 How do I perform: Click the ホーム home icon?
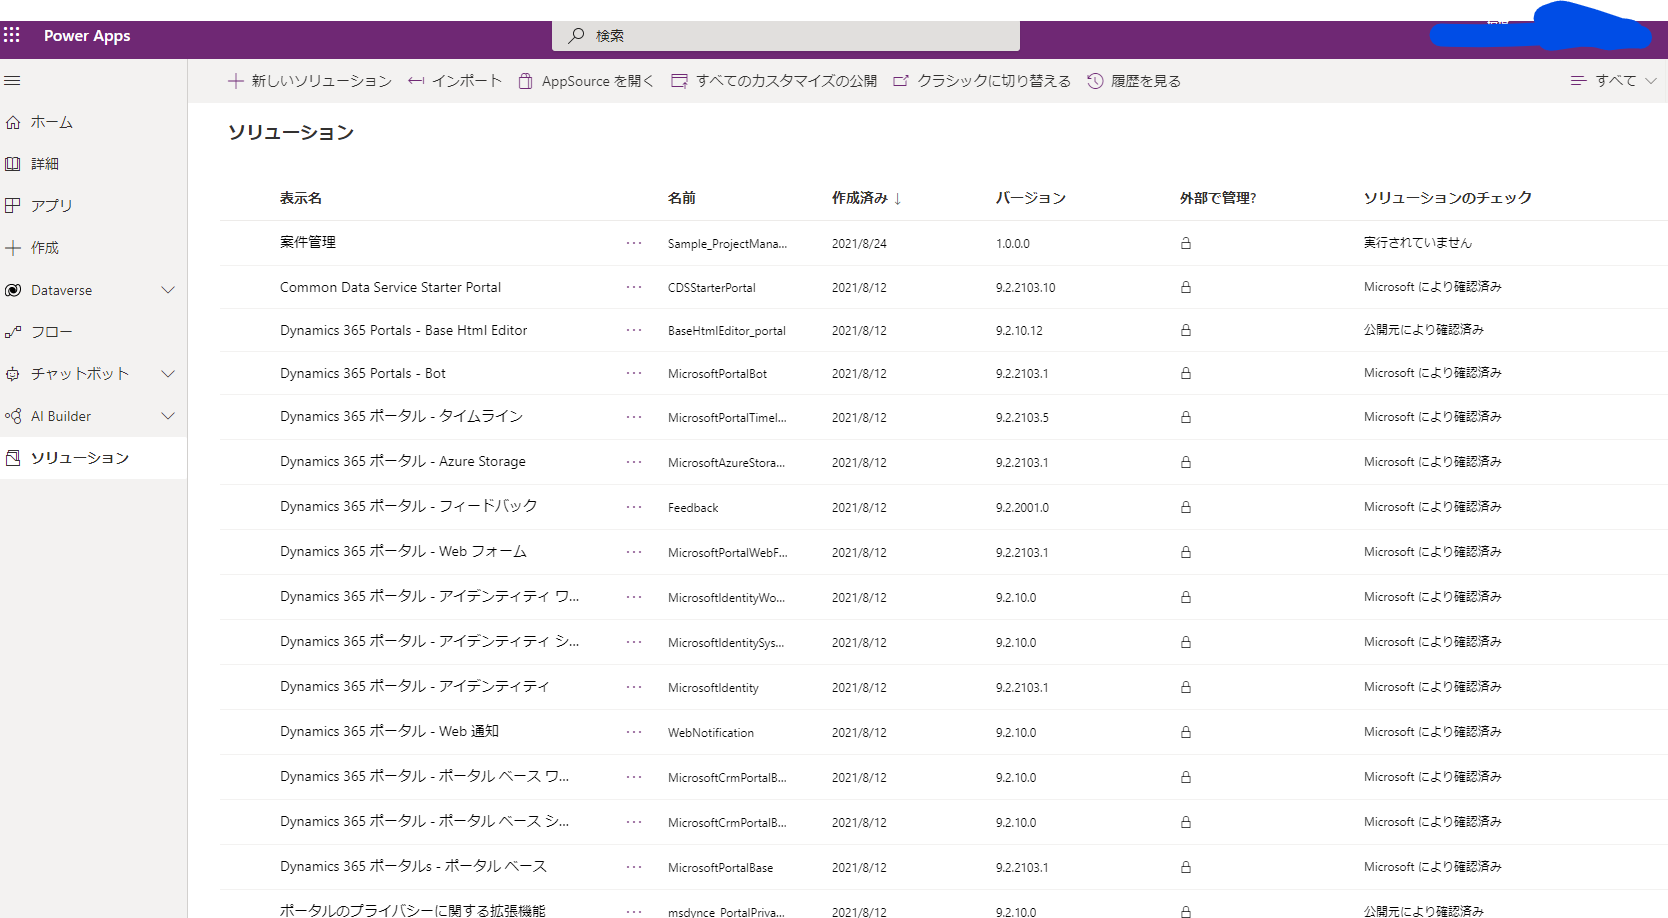[x=13, y=122]
